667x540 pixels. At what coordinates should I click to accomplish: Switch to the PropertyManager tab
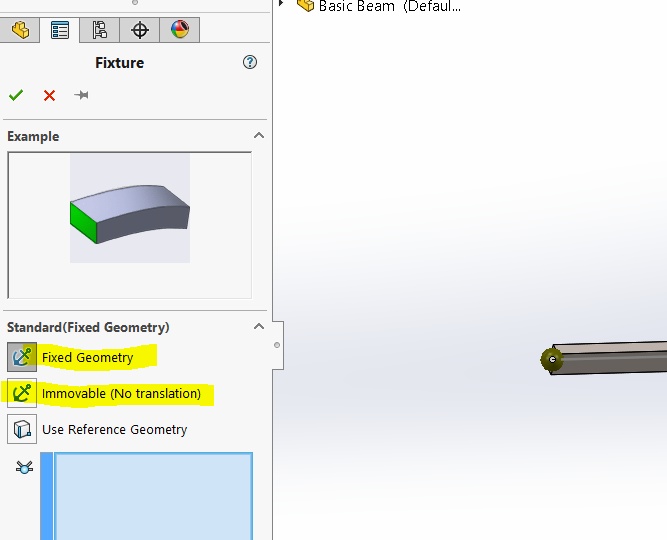coord(60,30)
